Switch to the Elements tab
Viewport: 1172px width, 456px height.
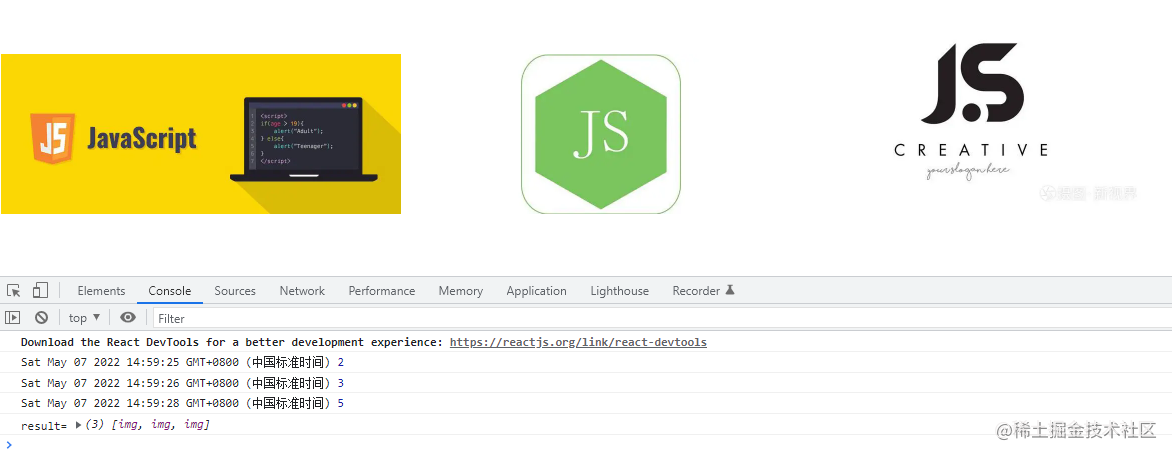coord(101,291)
